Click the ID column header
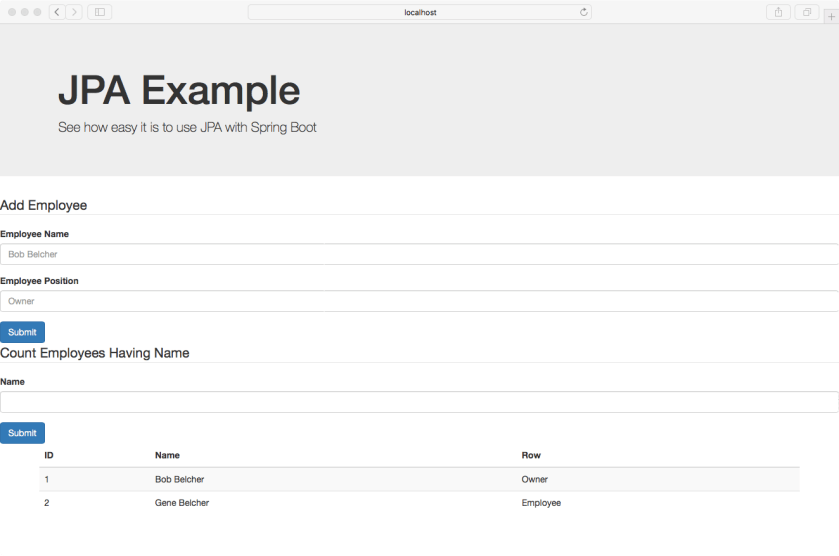Screen dimensions: 839x556 [x=49, y=455]
